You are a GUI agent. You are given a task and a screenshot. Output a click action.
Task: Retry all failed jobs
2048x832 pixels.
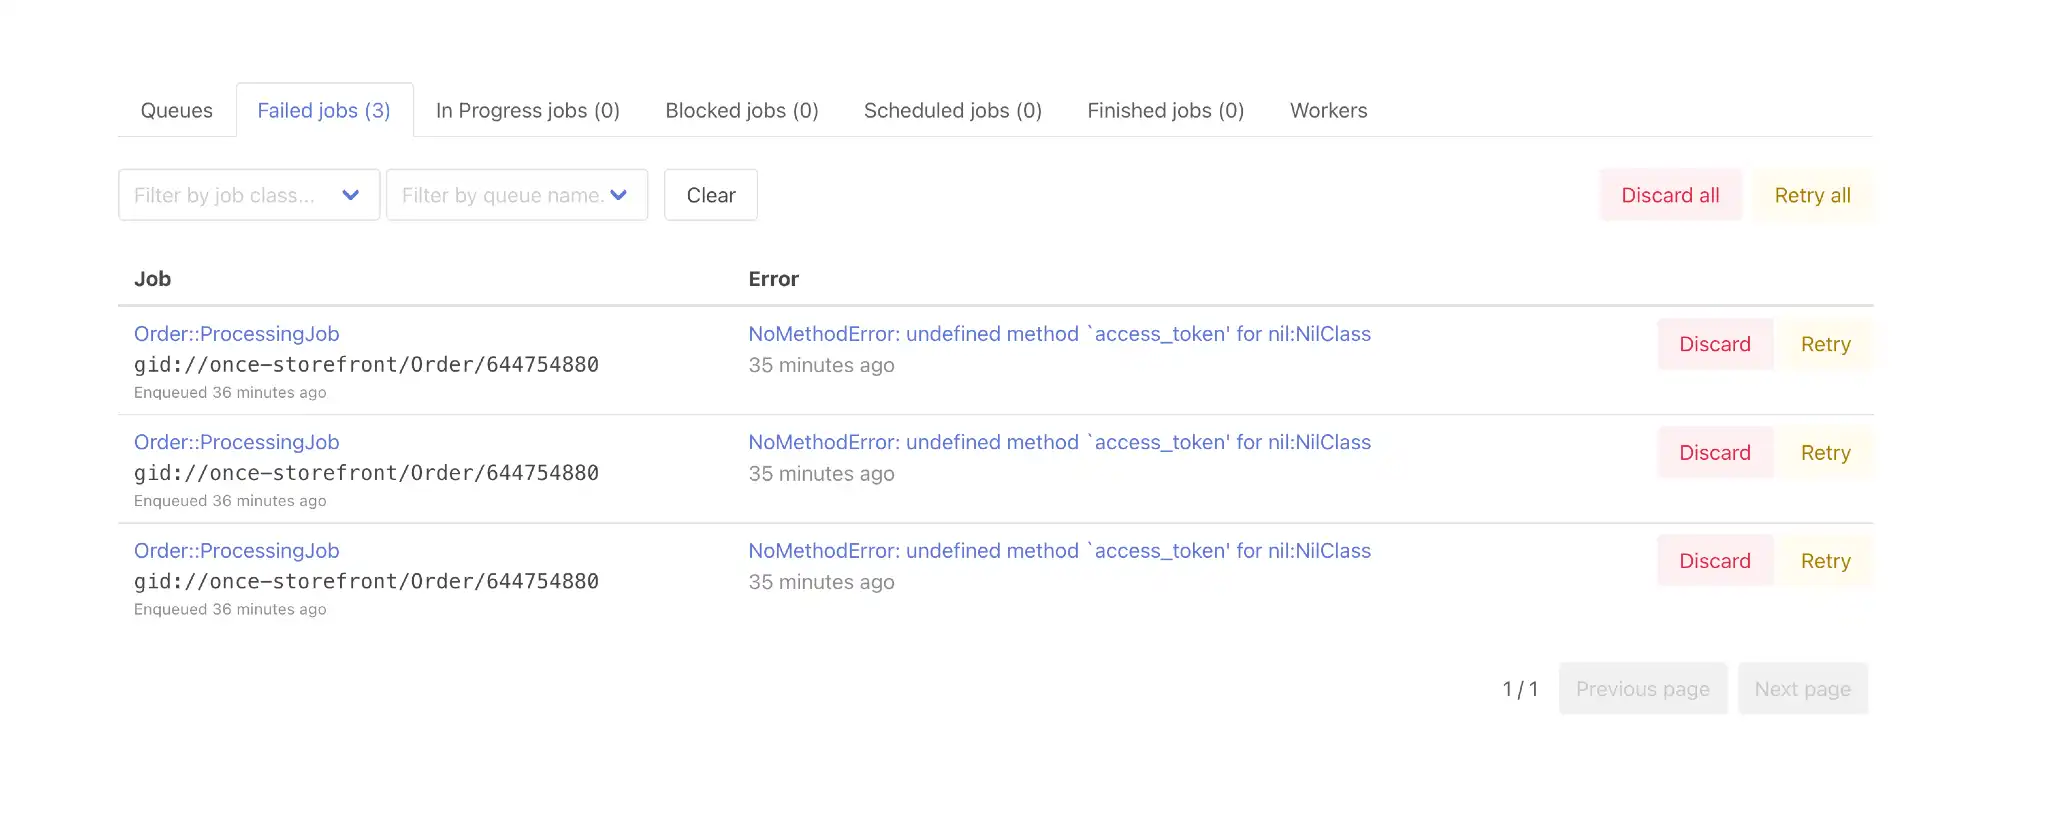(1812, 195)
